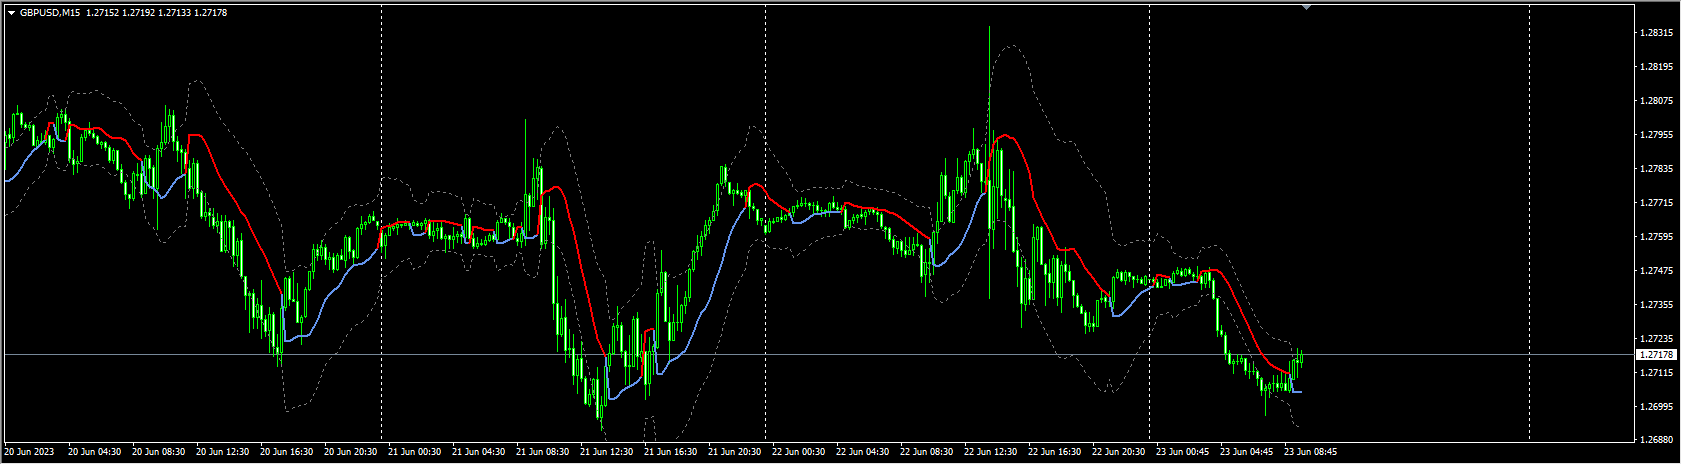Image resolution: width=1682 pixels, height=465 pixels.
Task: Click the 22 Jun 16:30 time label
Action: [1055, 452]
